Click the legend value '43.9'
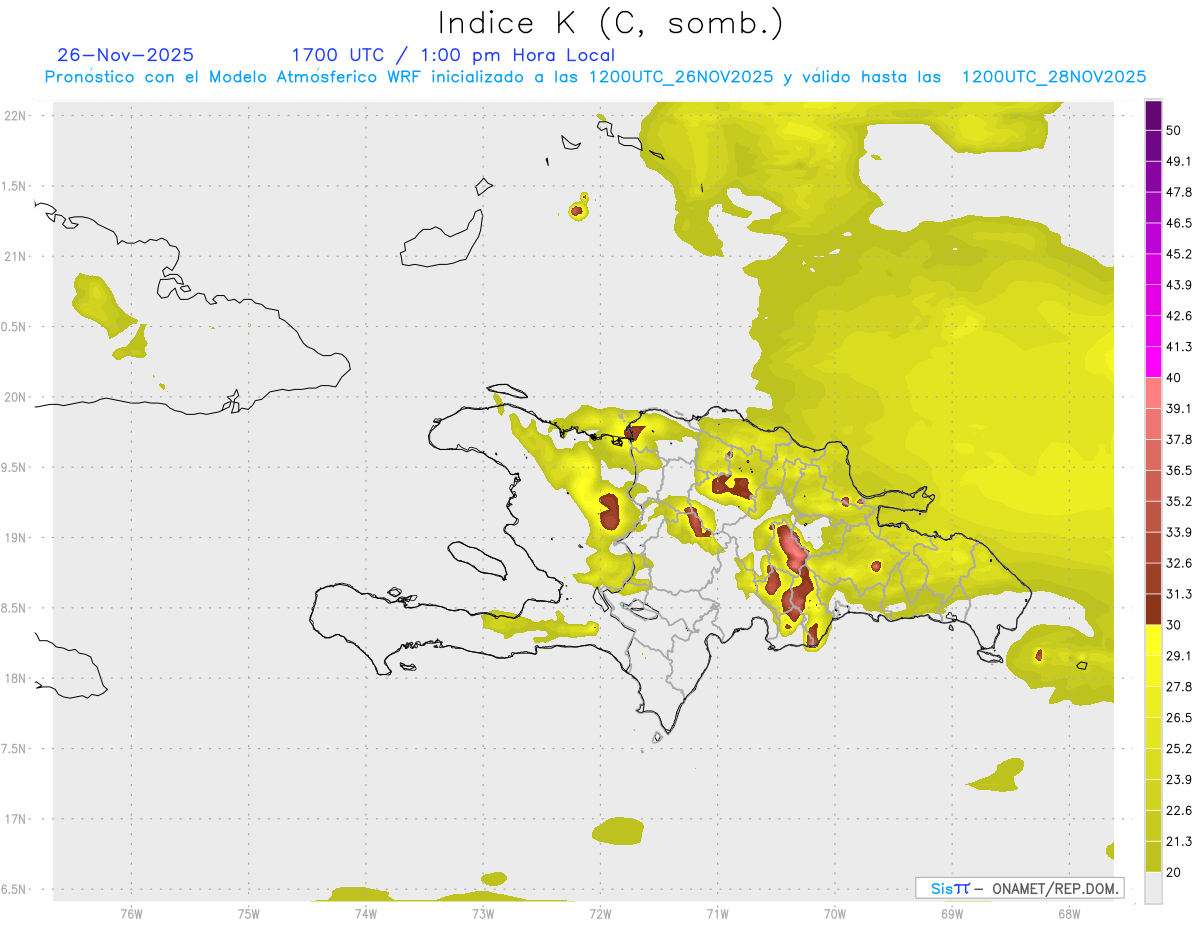 click(1179, 285)
